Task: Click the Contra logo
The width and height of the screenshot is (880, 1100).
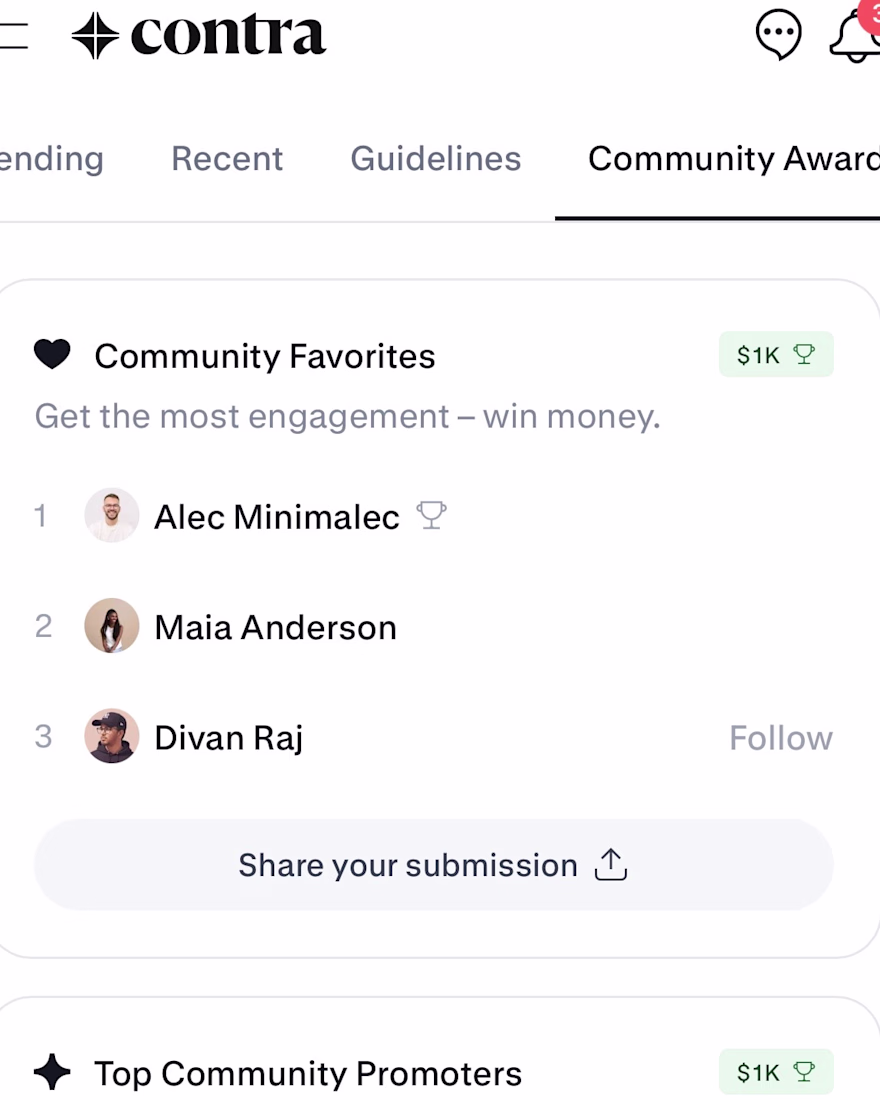Action: pyautogui.click(x=199, y=36)
